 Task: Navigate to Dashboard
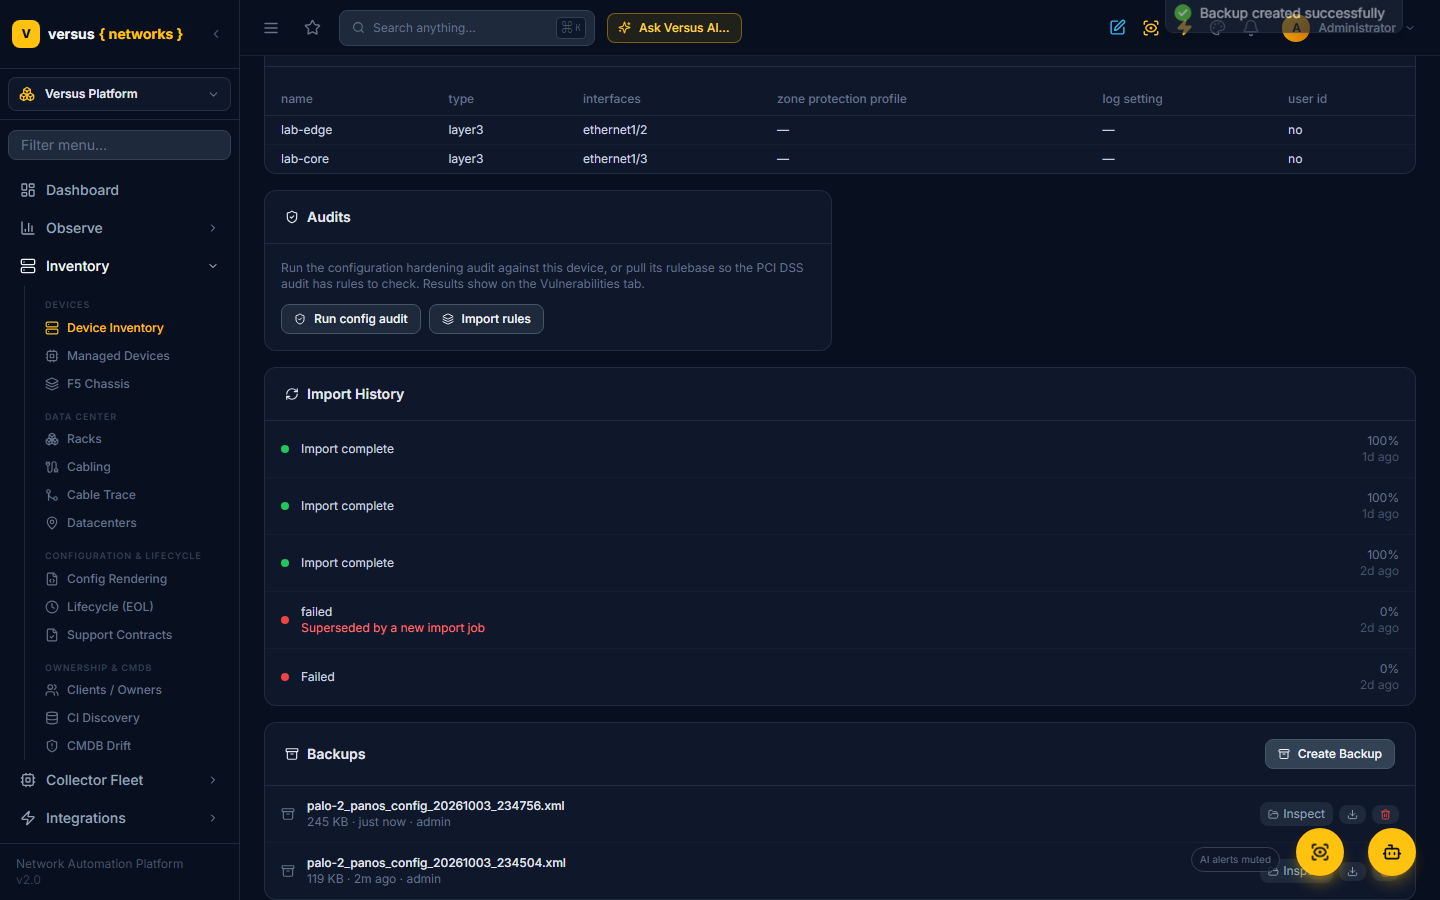click(82, 190)
